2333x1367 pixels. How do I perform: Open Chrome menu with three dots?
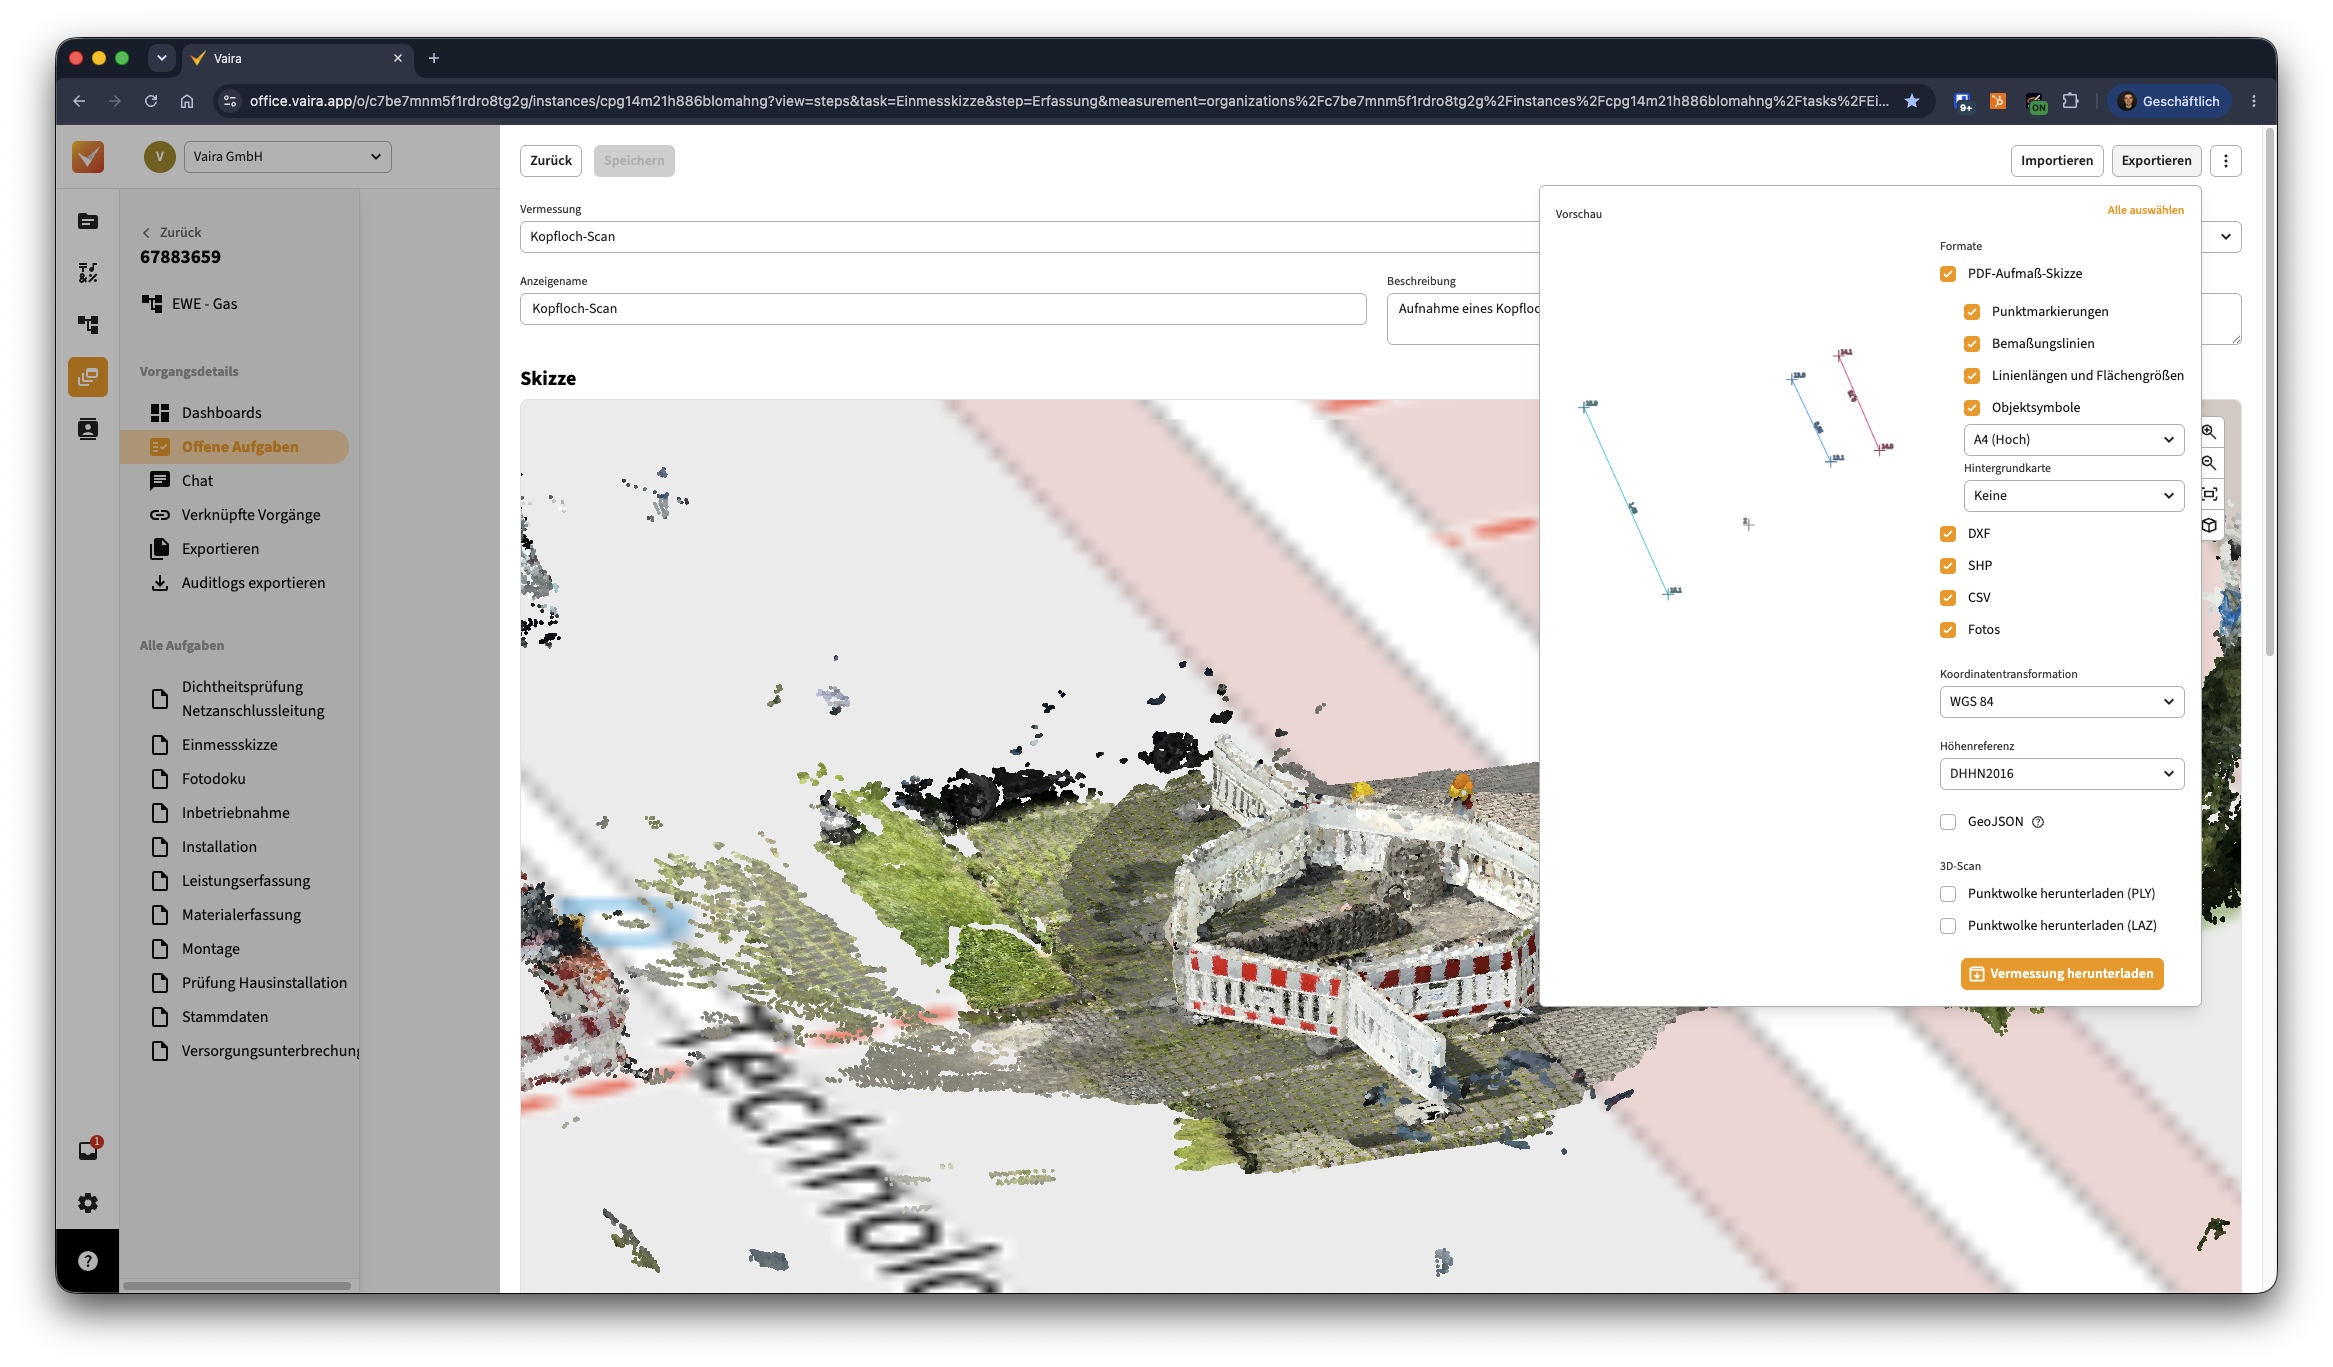point(2254,101)
